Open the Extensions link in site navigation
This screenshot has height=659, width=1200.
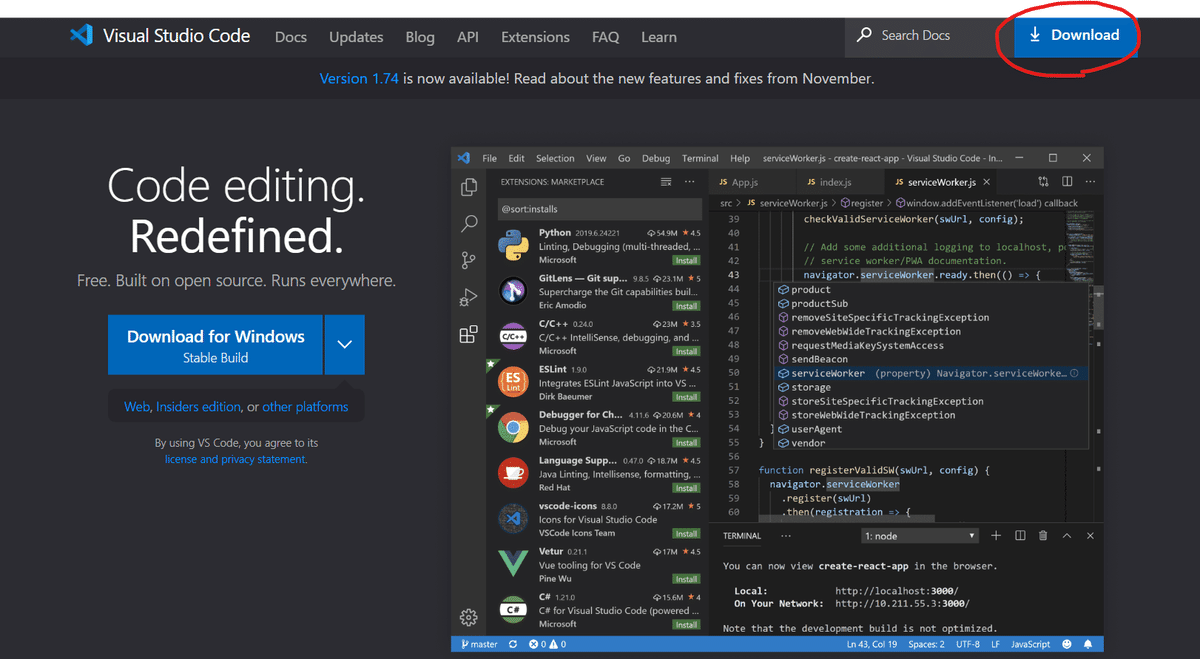tap(535, 37)
